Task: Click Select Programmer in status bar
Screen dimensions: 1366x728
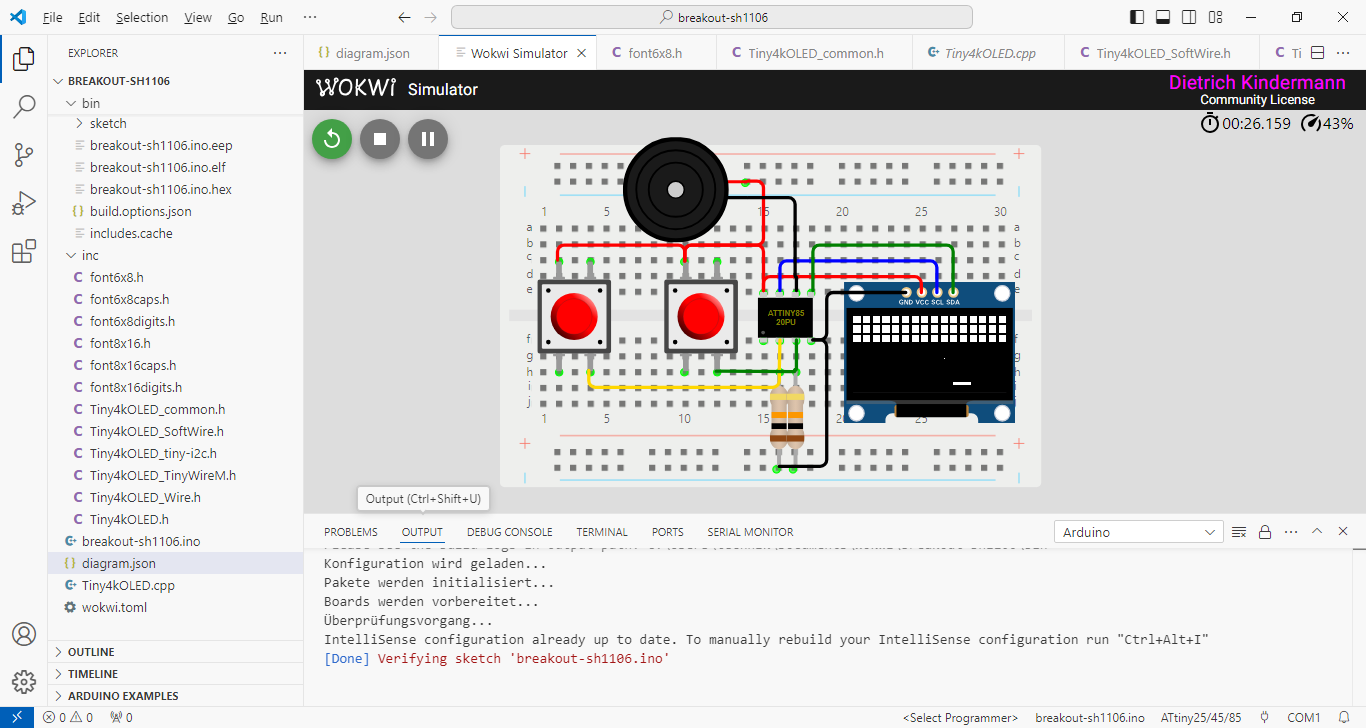Action: point(960,718)
